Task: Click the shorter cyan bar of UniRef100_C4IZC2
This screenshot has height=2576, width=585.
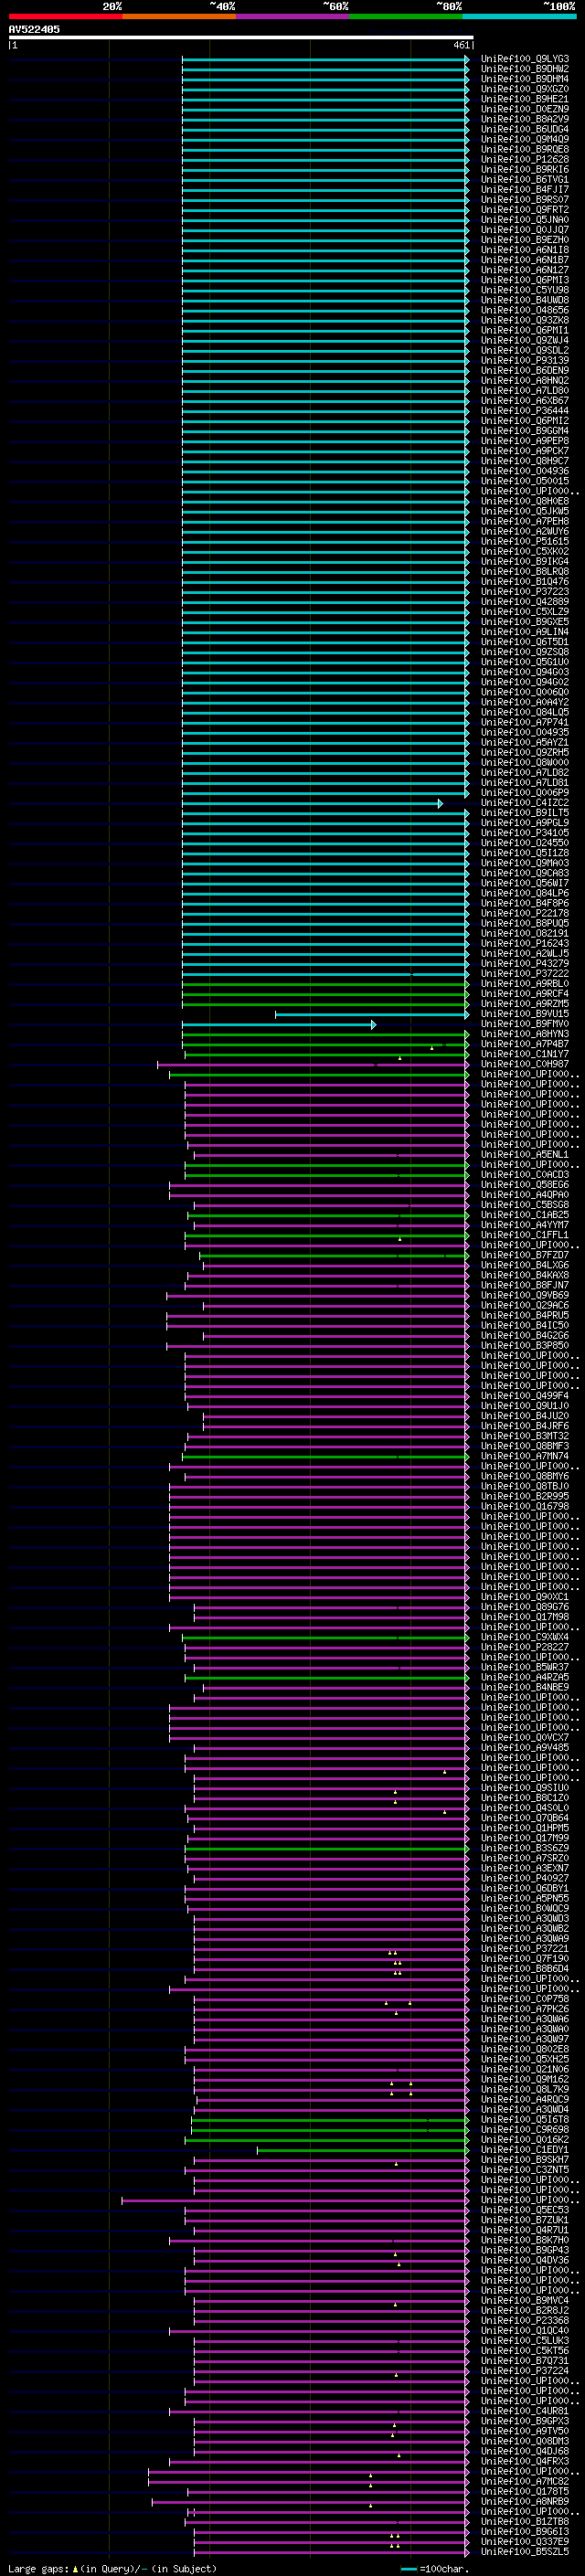Action: point(312,803)
